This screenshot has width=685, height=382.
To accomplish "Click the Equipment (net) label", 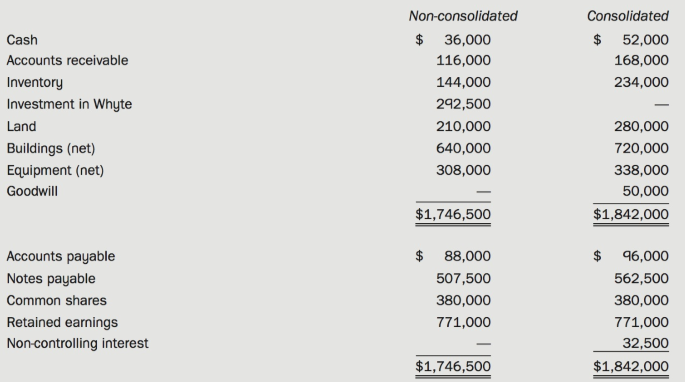I will click(55, 170).
